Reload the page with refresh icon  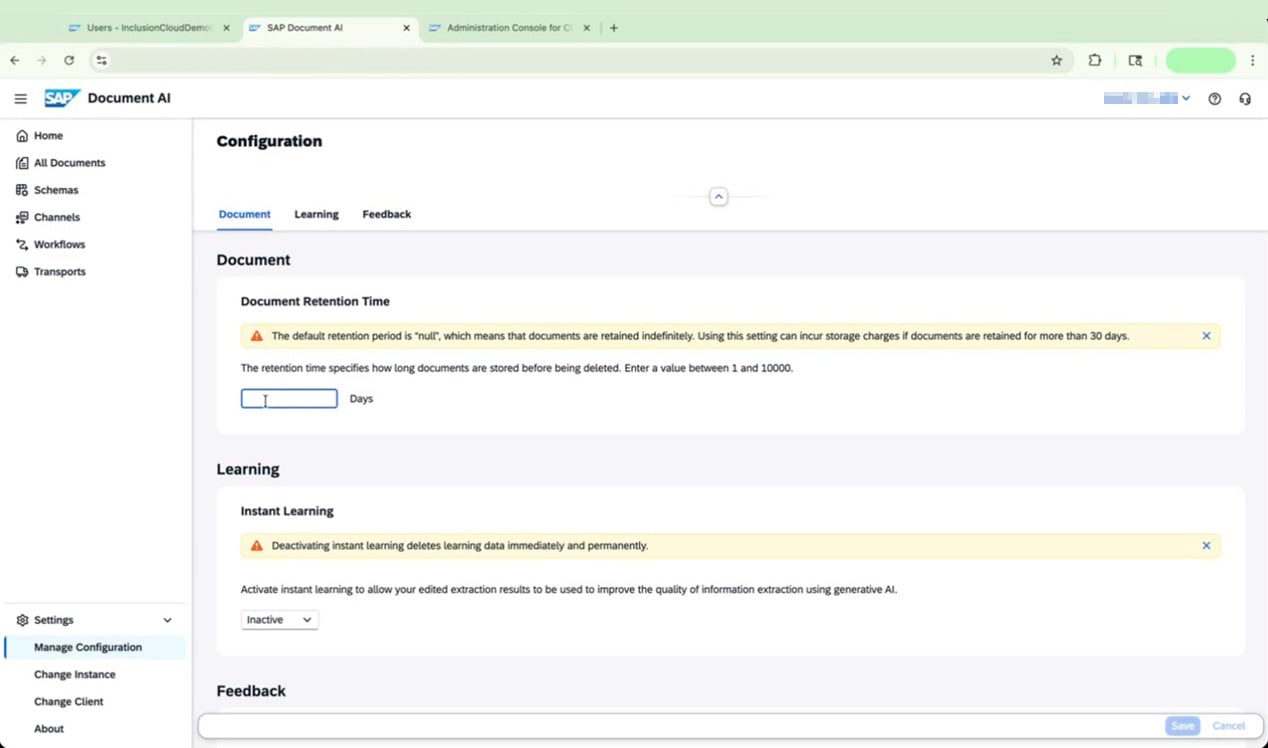(x=69, y=60)
